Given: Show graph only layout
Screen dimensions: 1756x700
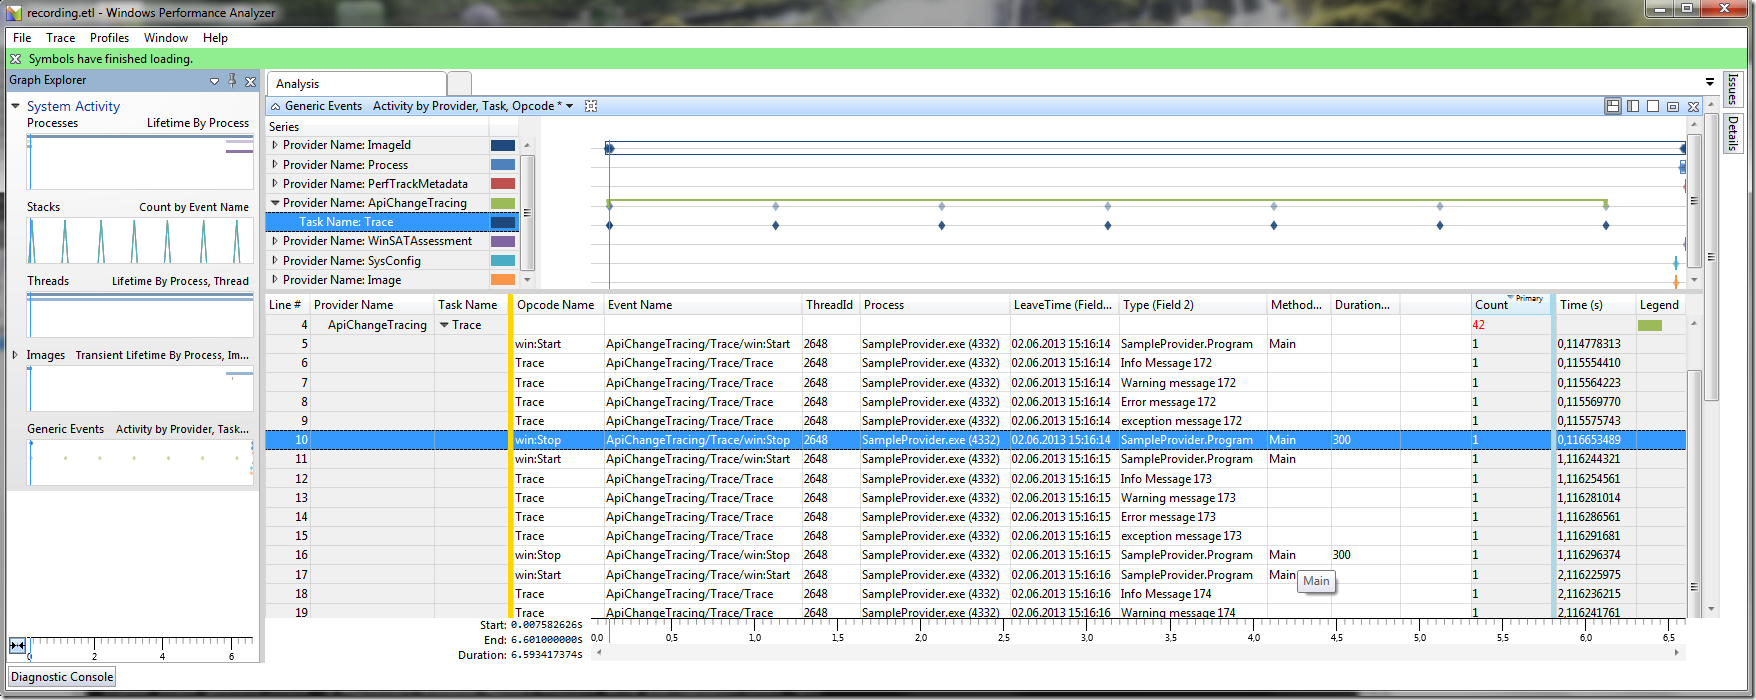Looking at the screenshot, I should tap(1633, 106).
